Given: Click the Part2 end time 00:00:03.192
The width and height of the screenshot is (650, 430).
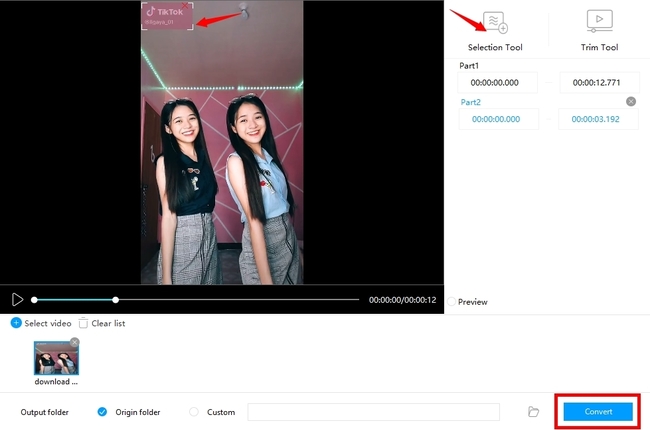Looking at the screenshot, I should (598, 119).
